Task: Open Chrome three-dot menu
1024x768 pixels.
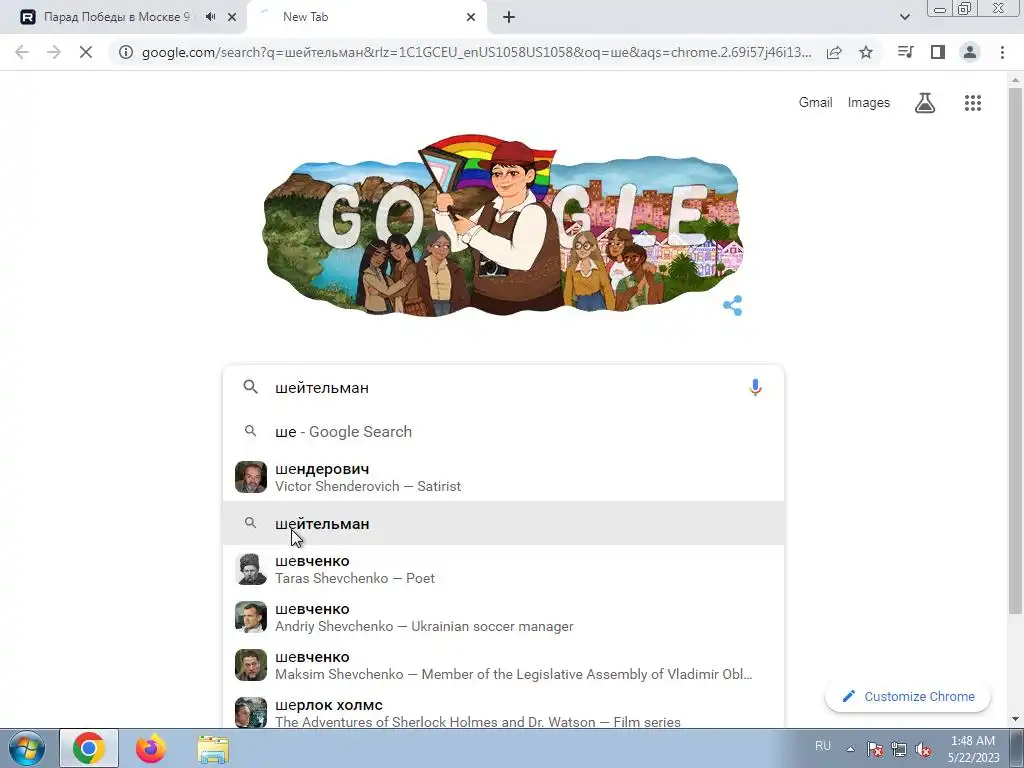Action: 1002,52
